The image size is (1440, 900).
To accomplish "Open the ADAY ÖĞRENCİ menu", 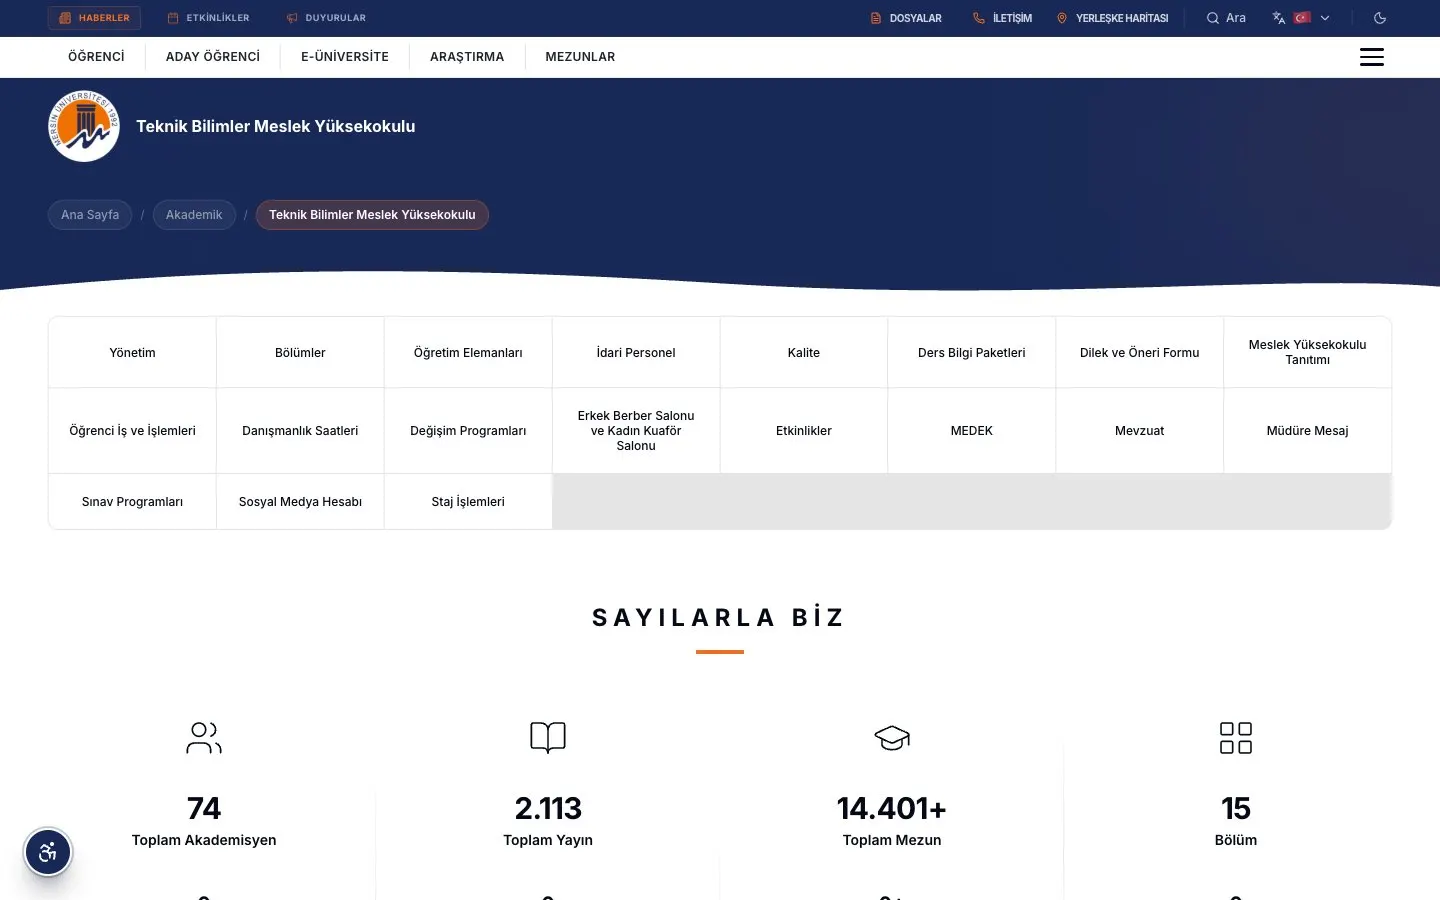I will tap(213, 57).
